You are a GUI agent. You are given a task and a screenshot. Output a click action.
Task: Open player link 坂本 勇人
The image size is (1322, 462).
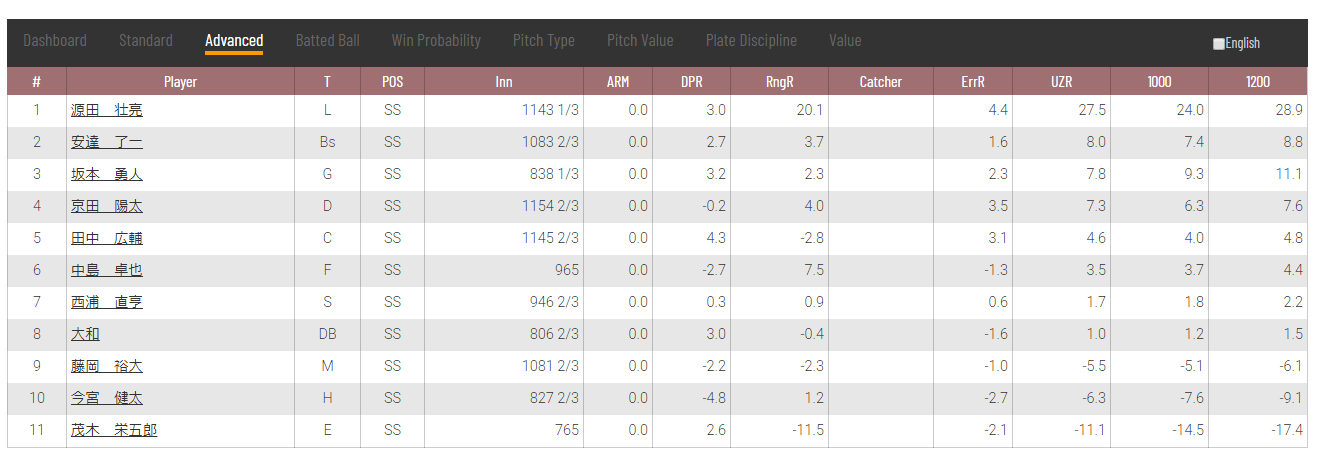point(106,174)
